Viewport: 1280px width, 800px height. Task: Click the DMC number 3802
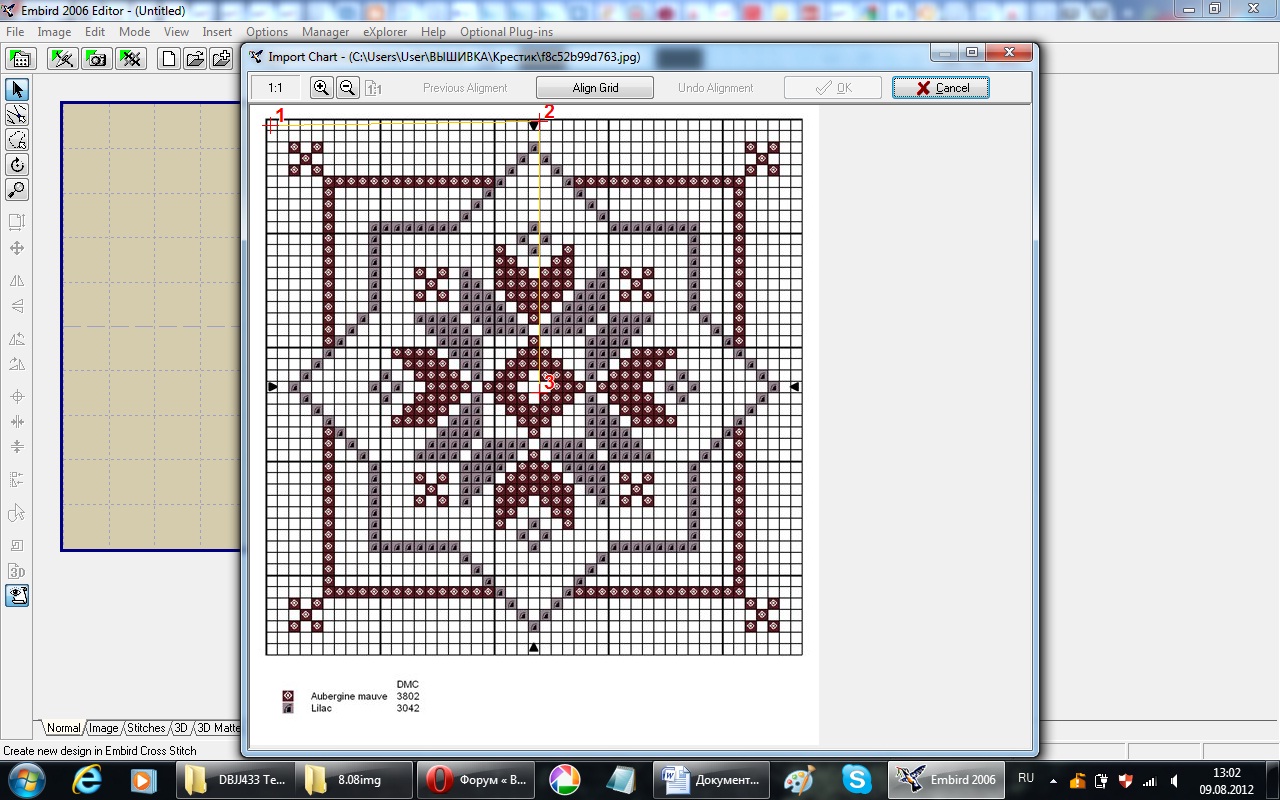tap(408, 696)
